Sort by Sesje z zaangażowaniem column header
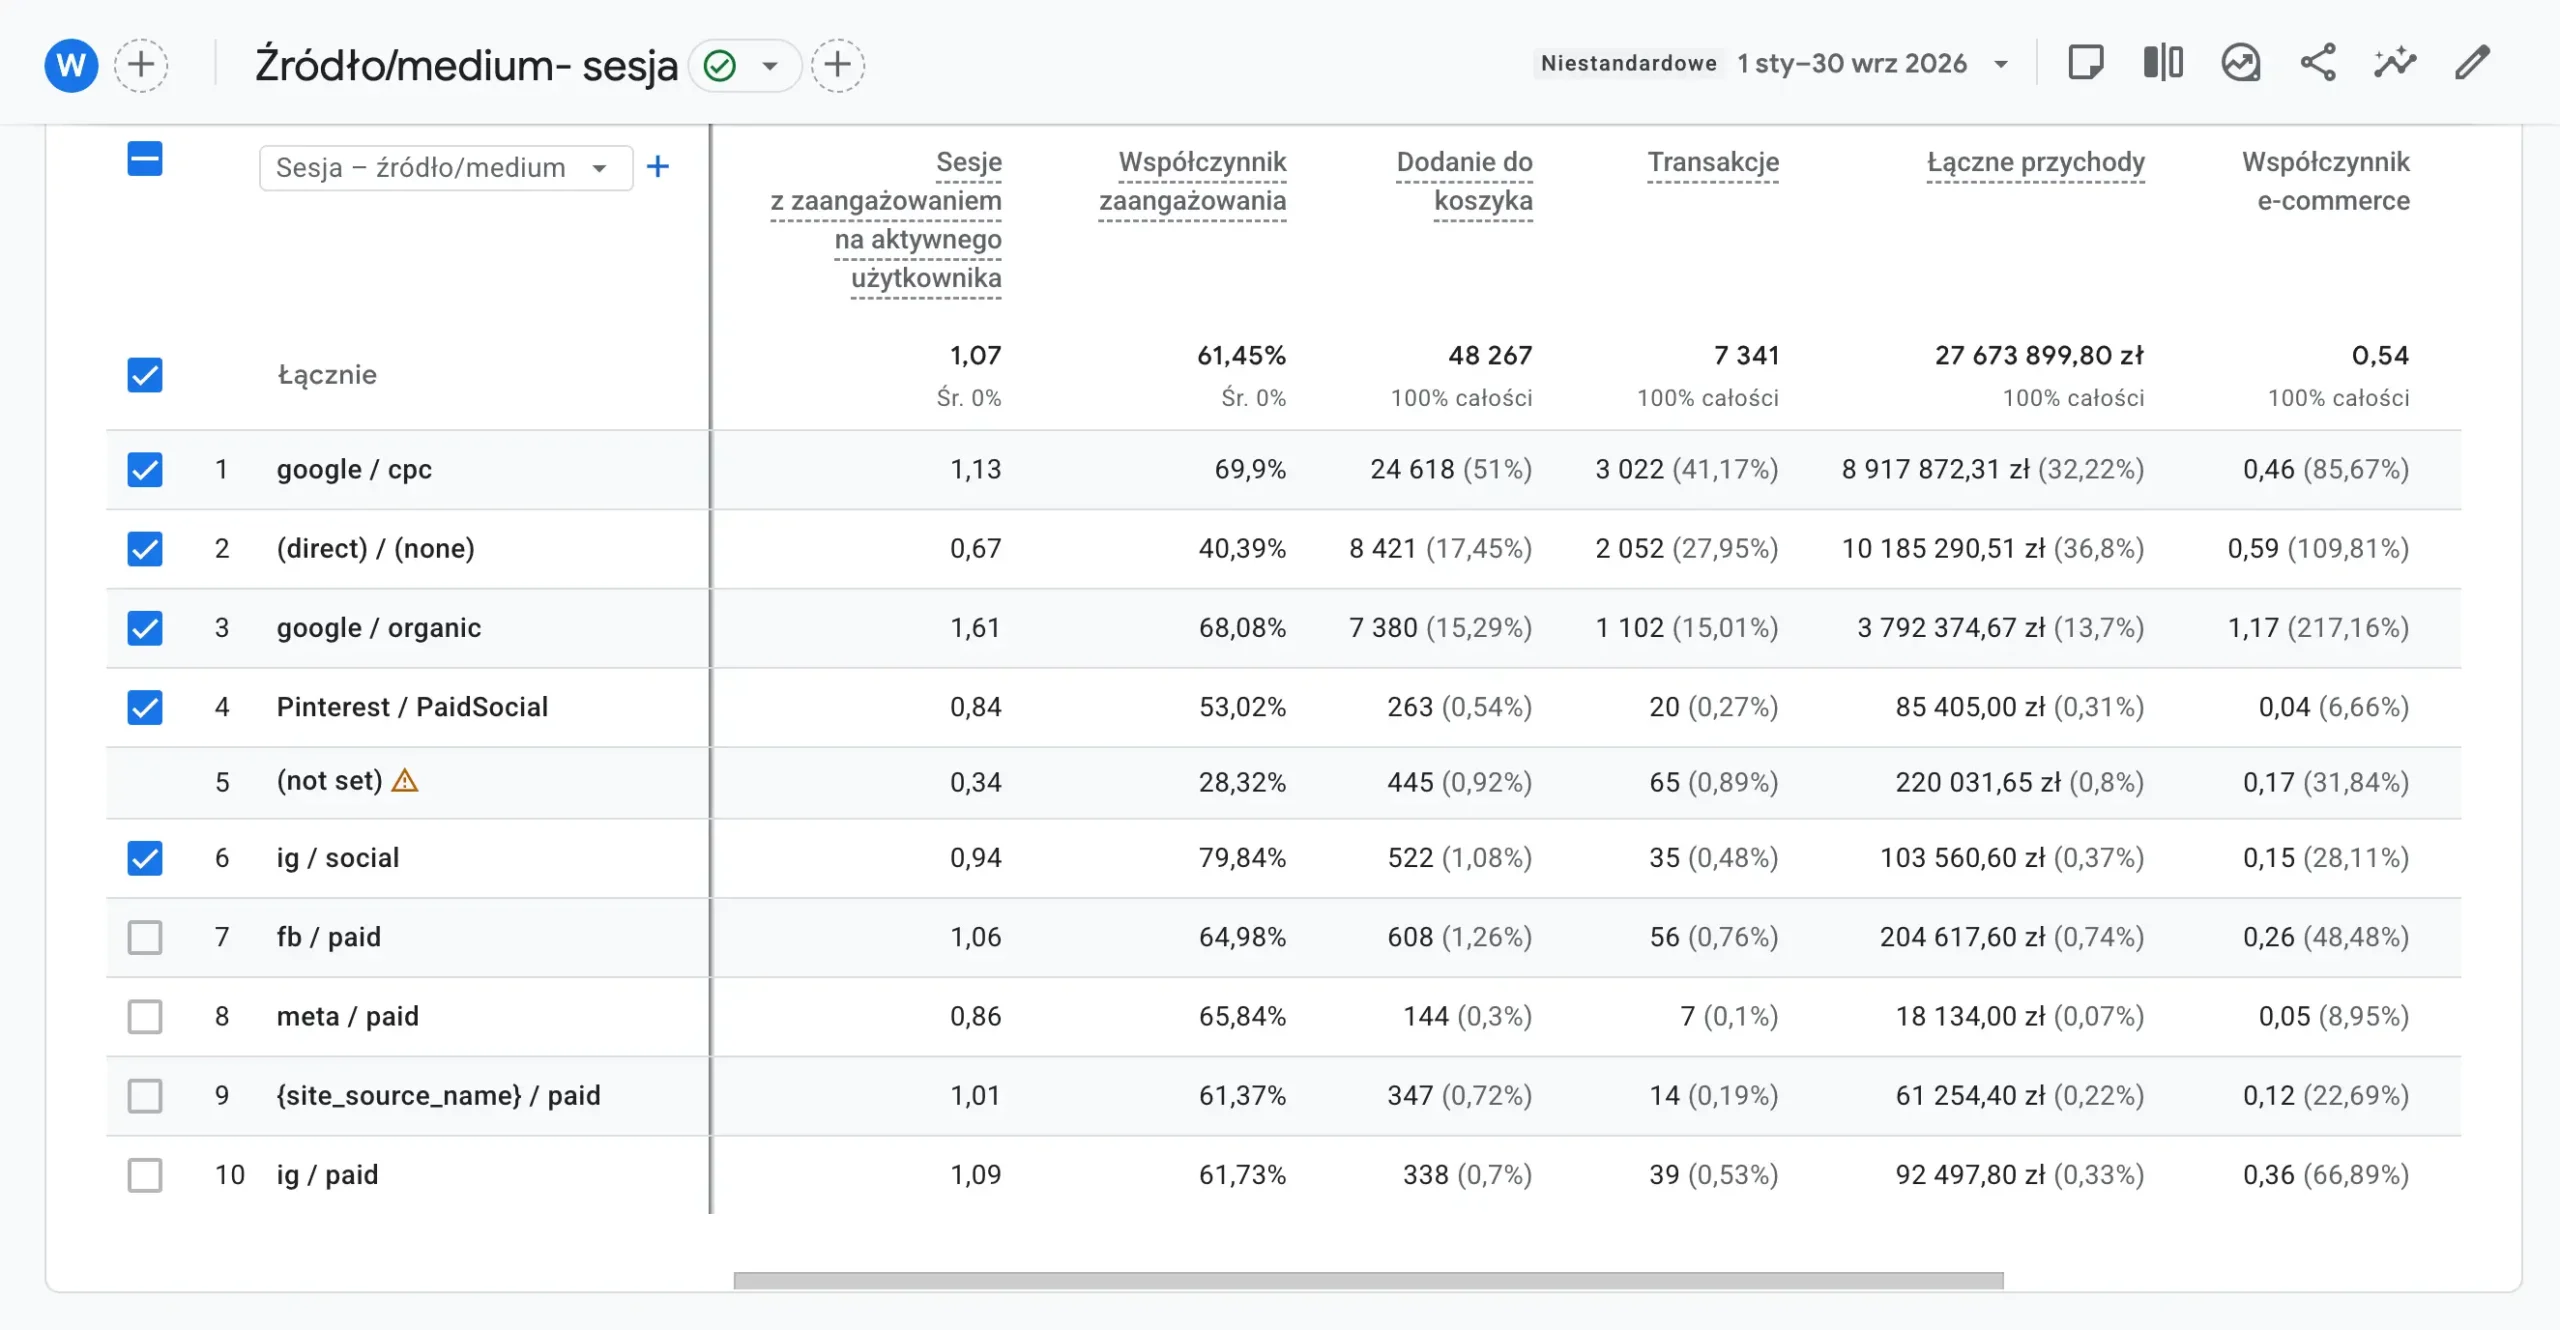 (886, 220)
